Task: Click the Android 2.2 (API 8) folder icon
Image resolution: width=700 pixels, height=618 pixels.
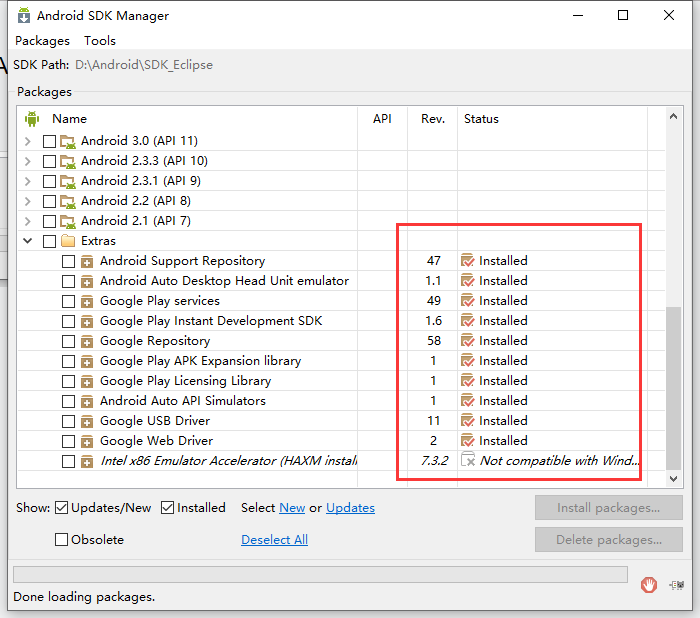Action: (68, 201)
